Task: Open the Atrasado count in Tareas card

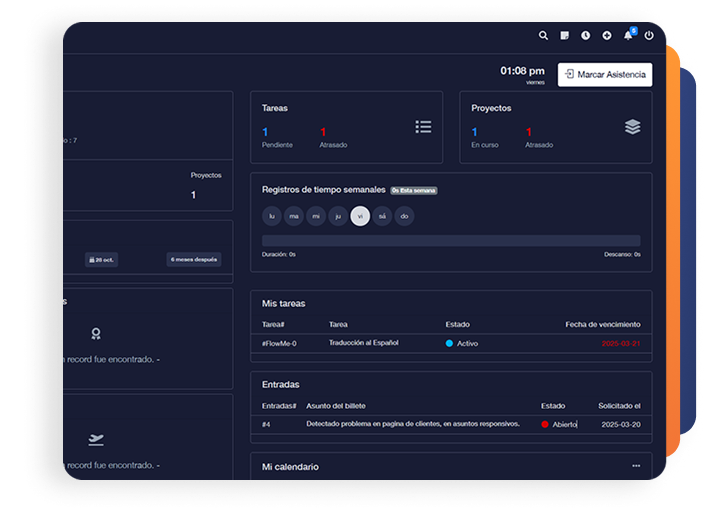Action: tap(323, 132)
